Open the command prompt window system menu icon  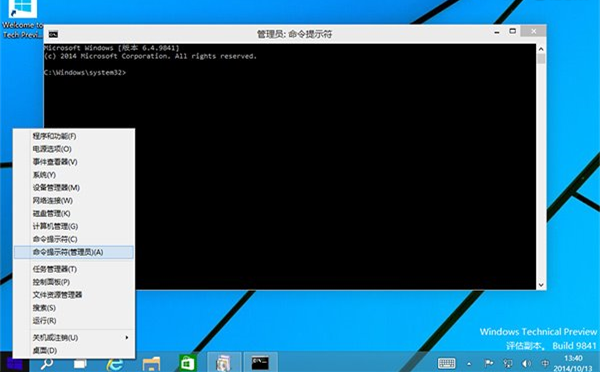pos(53,34)
